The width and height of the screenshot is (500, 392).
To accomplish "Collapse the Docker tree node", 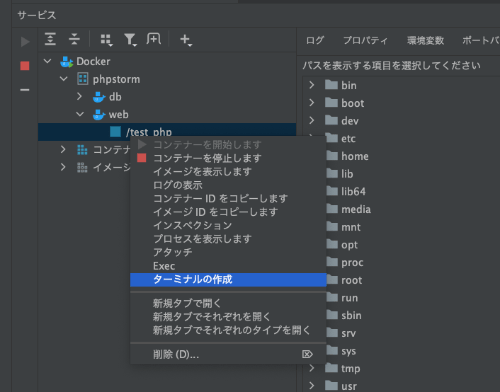I will pyautogui.click(x=48, y=61).
